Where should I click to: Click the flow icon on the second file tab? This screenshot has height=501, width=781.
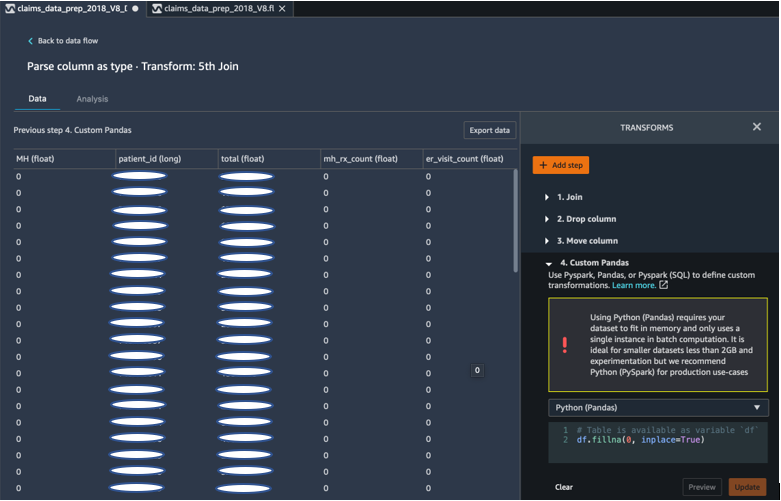[x=157, y=8]
